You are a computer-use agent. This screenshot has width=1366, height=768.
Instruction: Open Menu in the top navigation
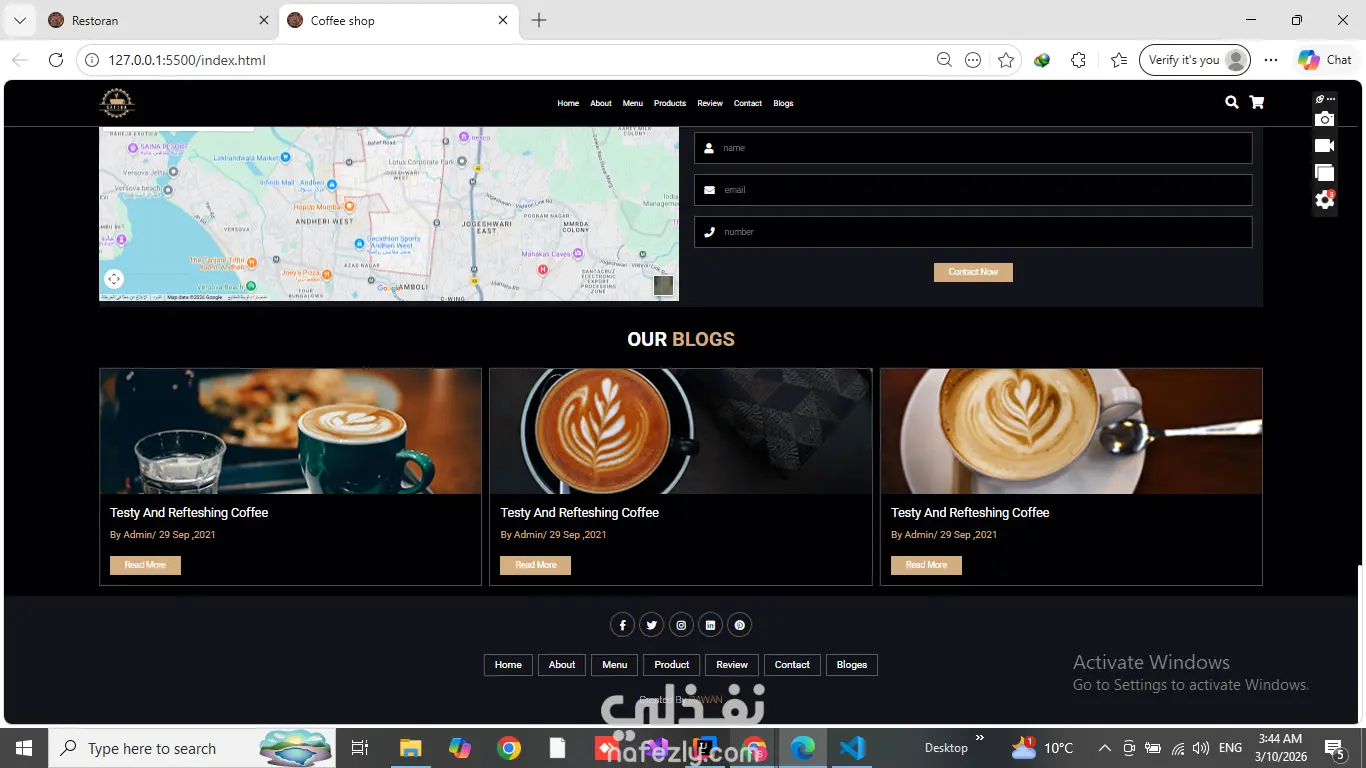pyautogui.click(x=633, y=103)
